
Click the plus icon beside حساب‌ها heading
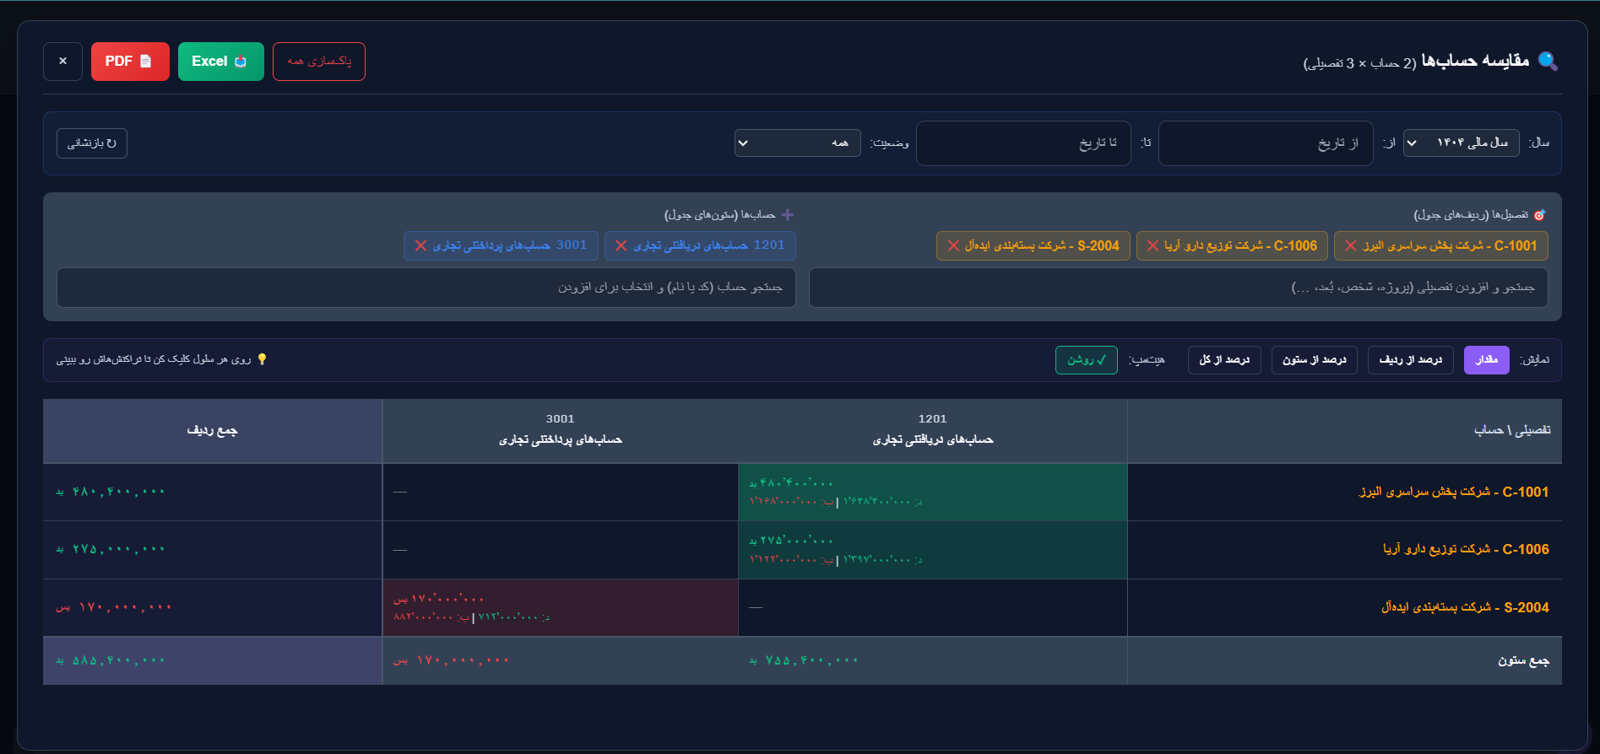[x=788, y=215]
